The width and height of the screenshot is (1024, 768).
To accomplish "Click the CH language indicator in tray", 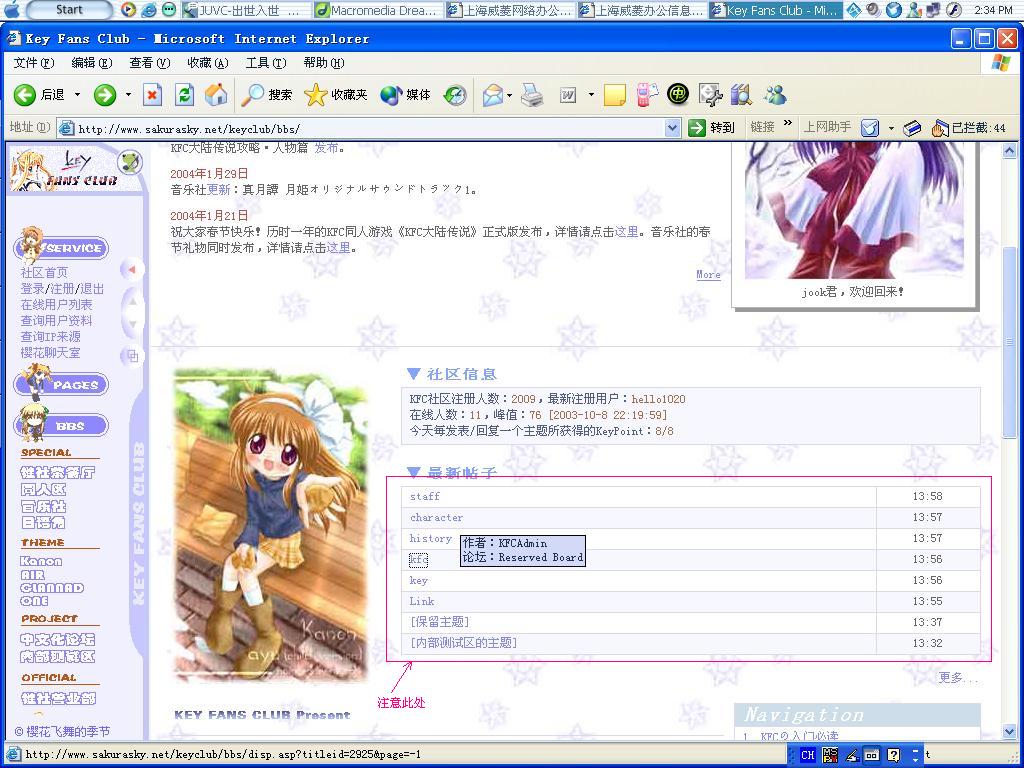I will coord(808,755).
